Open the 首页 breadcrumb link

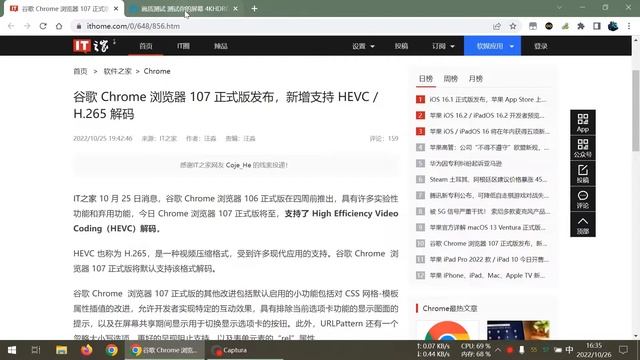[80, 71]
